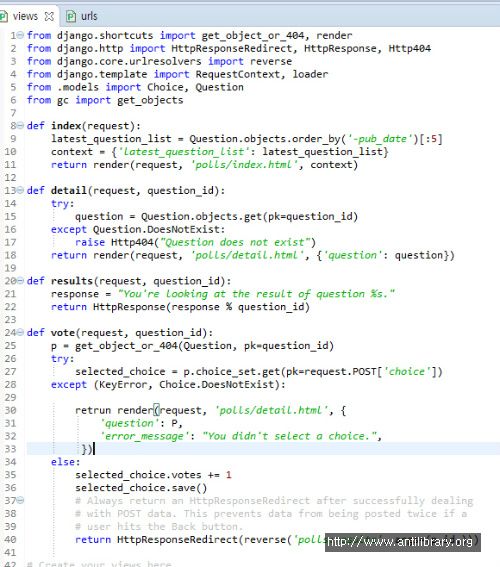Viewport: 500px width, 567px height.
Task: Click the 'detail' function name on line 13
Action: click(69, 191)
